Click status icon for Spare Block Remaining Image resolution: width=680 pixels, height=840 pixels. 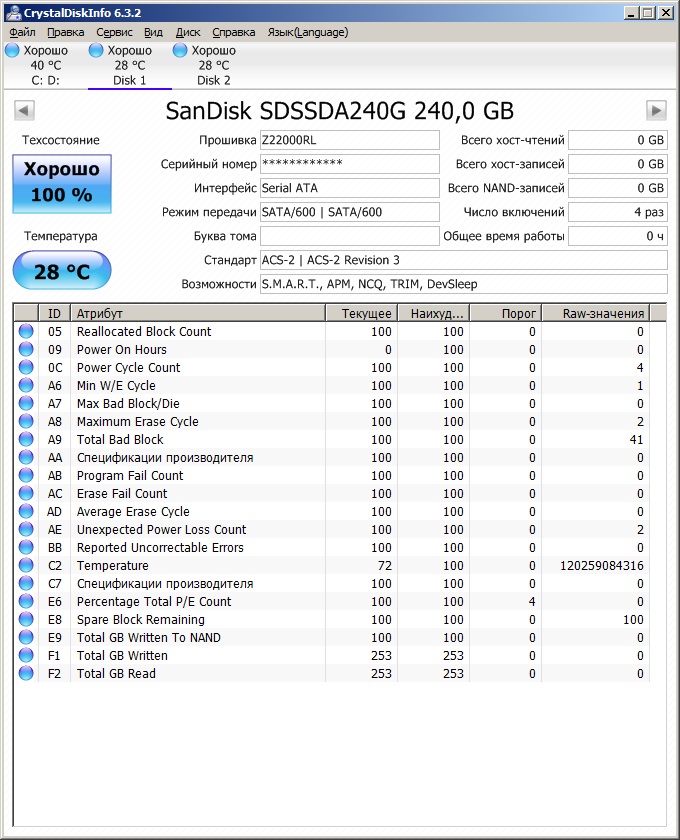pos(26,620)
